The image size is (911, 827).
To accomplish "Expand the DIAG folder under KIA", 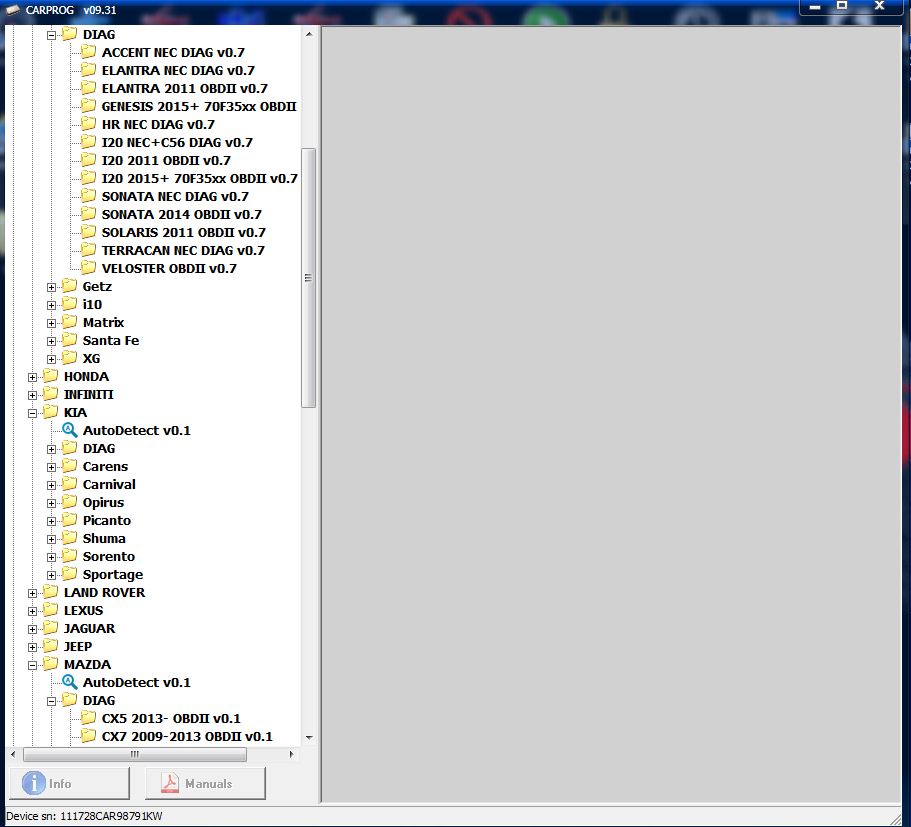I will tap(52, 449).
